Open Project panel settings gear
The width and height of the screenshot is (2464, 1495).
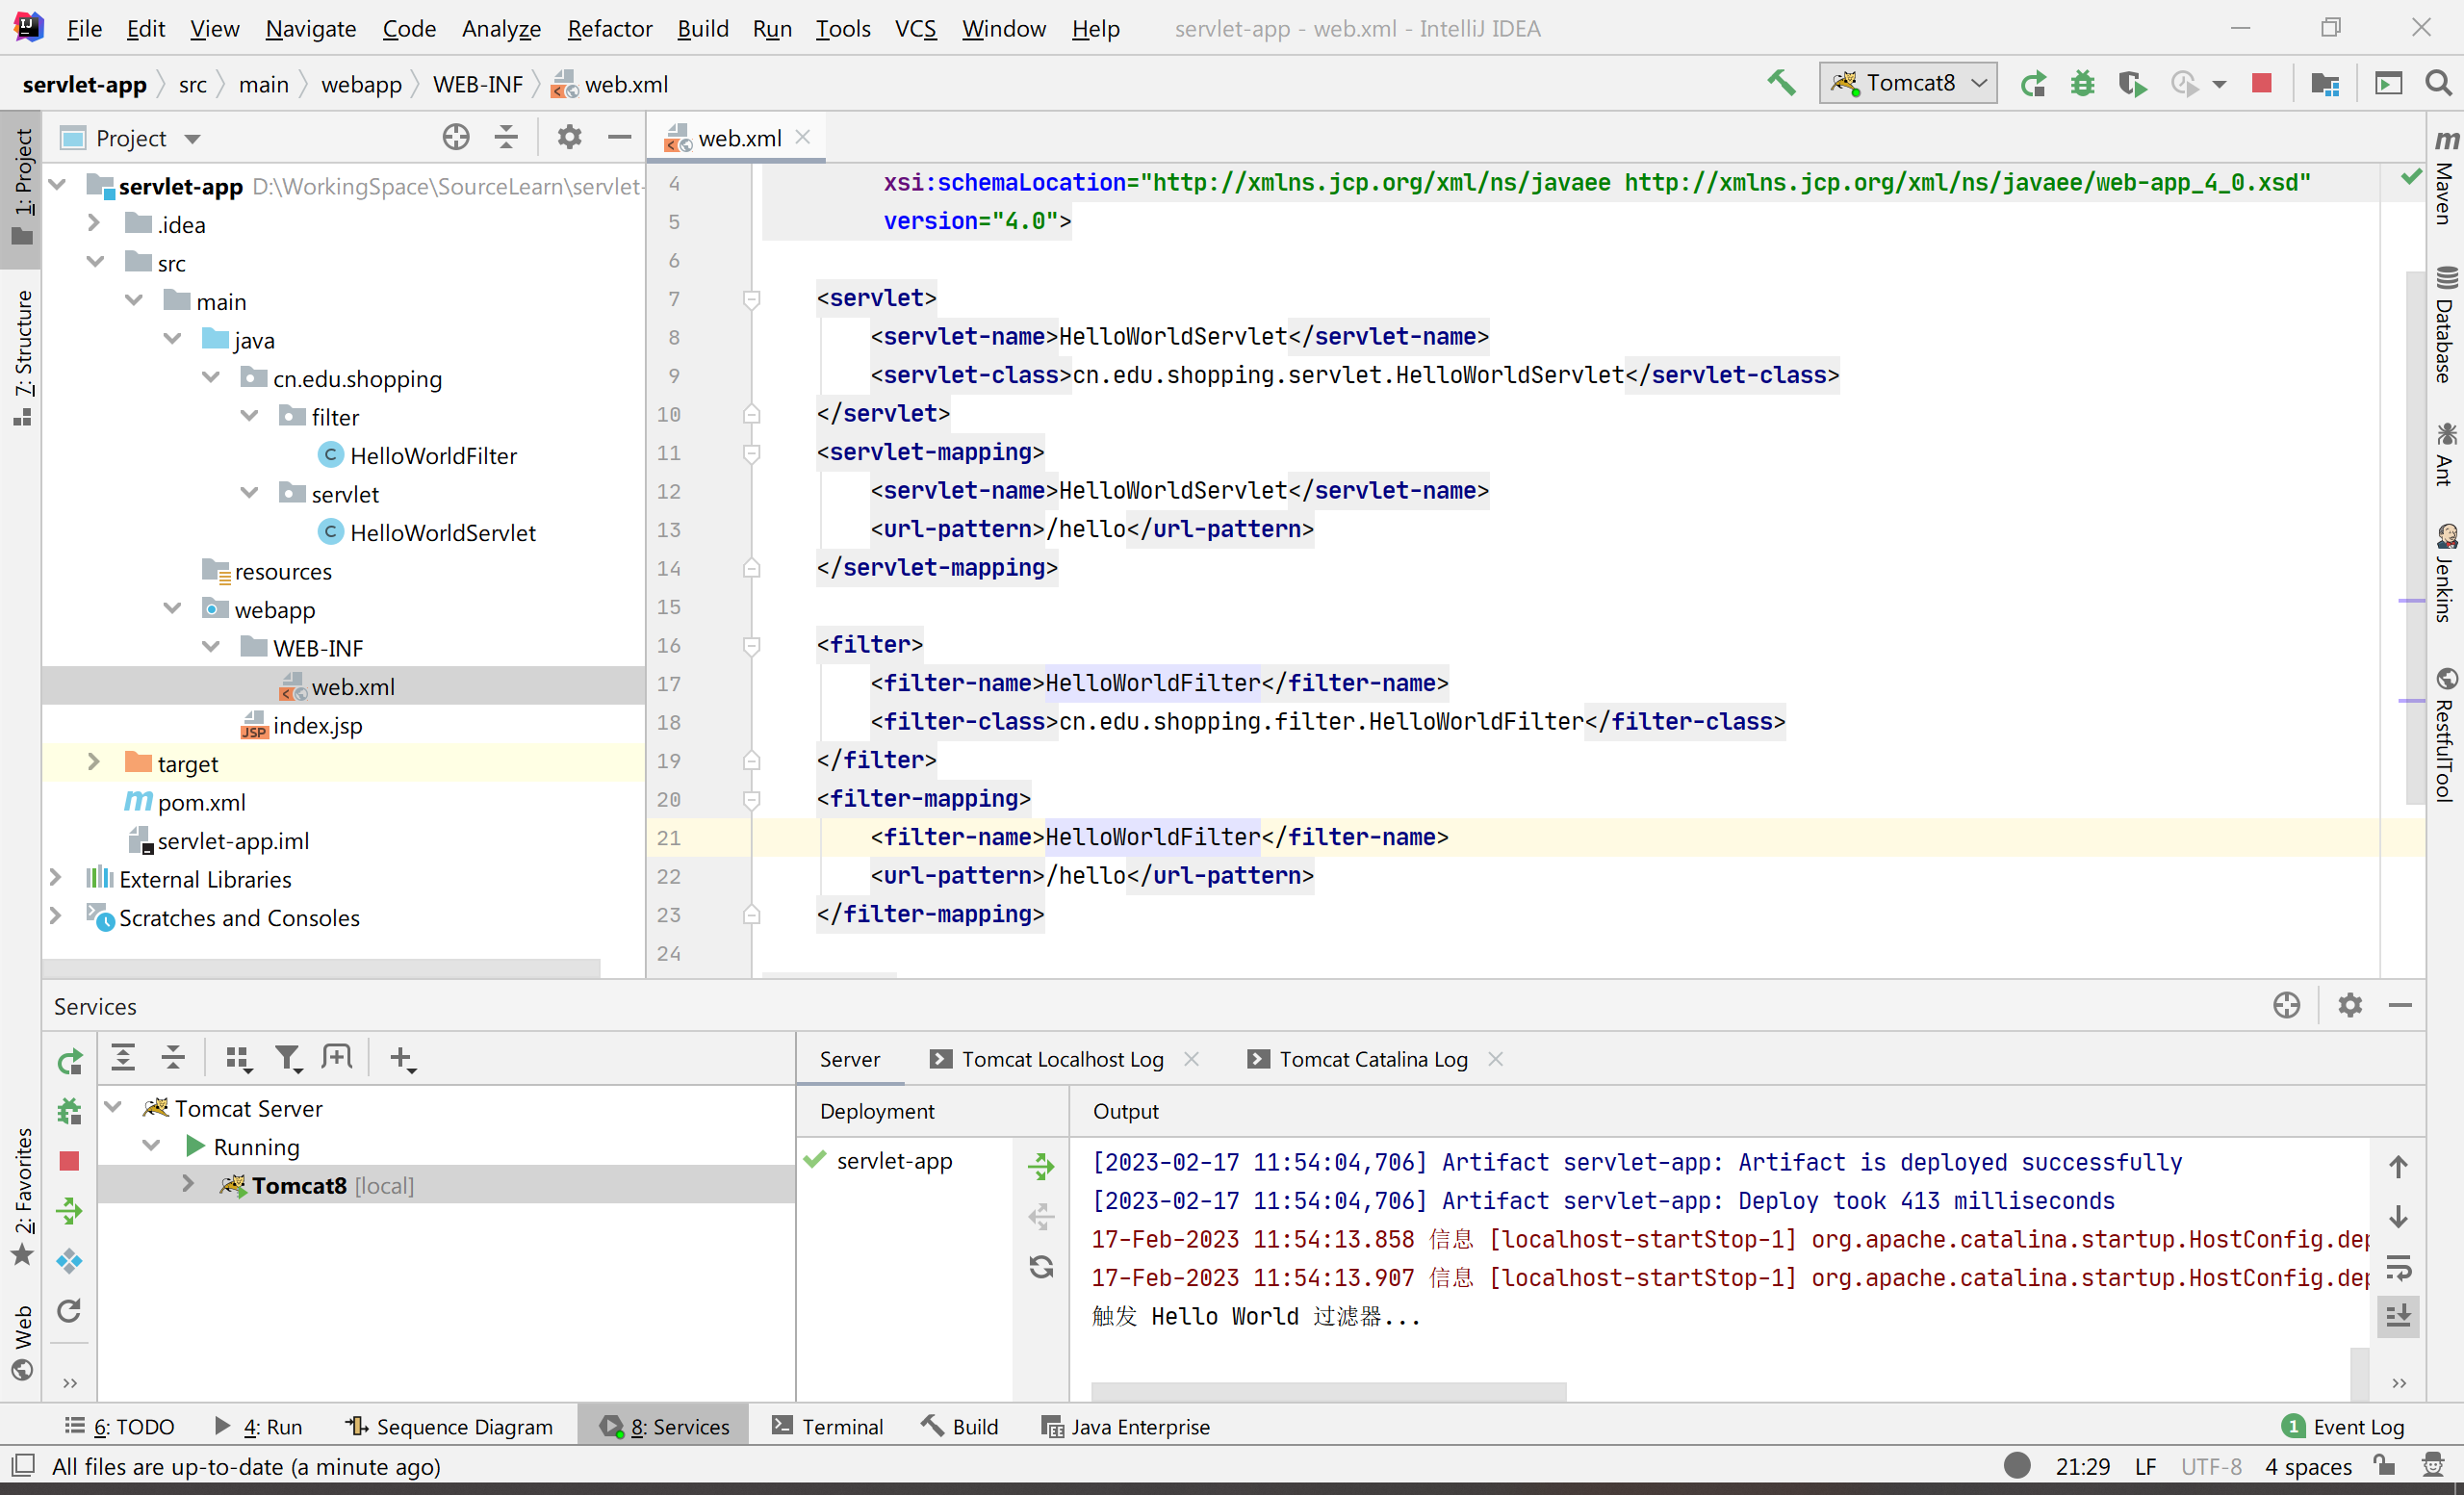click(569, 137)
